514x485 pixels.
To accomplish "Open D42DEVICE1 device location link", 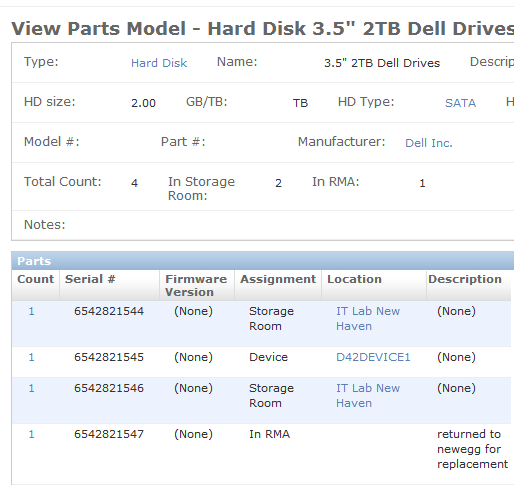I will coord(373,357).
